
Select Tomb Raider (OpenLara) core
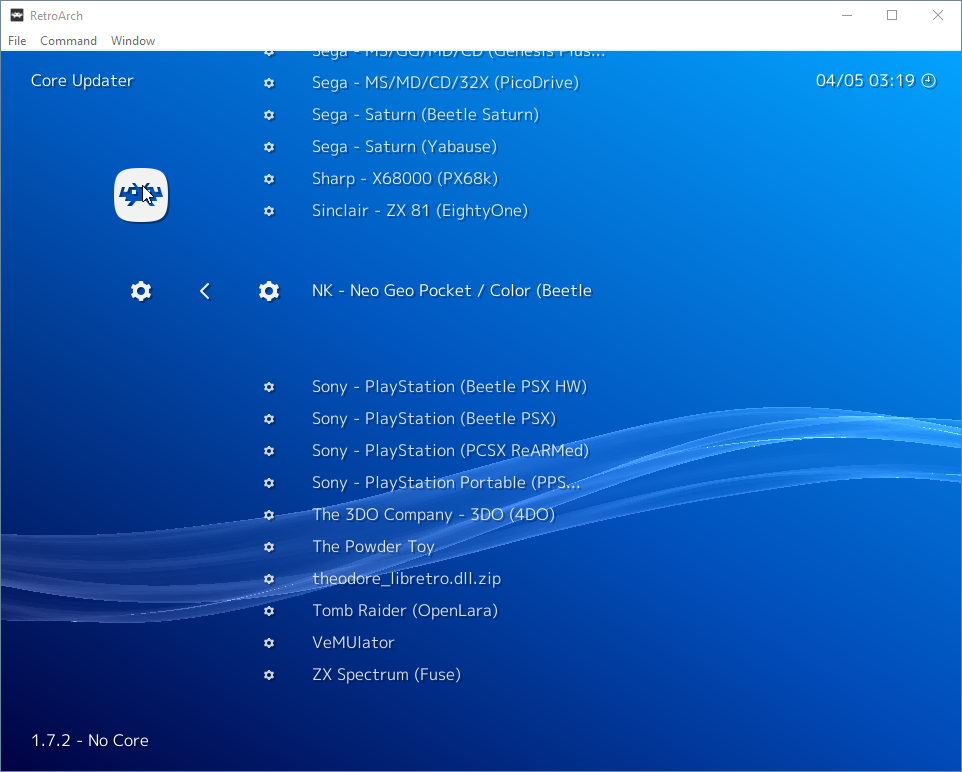(x=405, y=611)
